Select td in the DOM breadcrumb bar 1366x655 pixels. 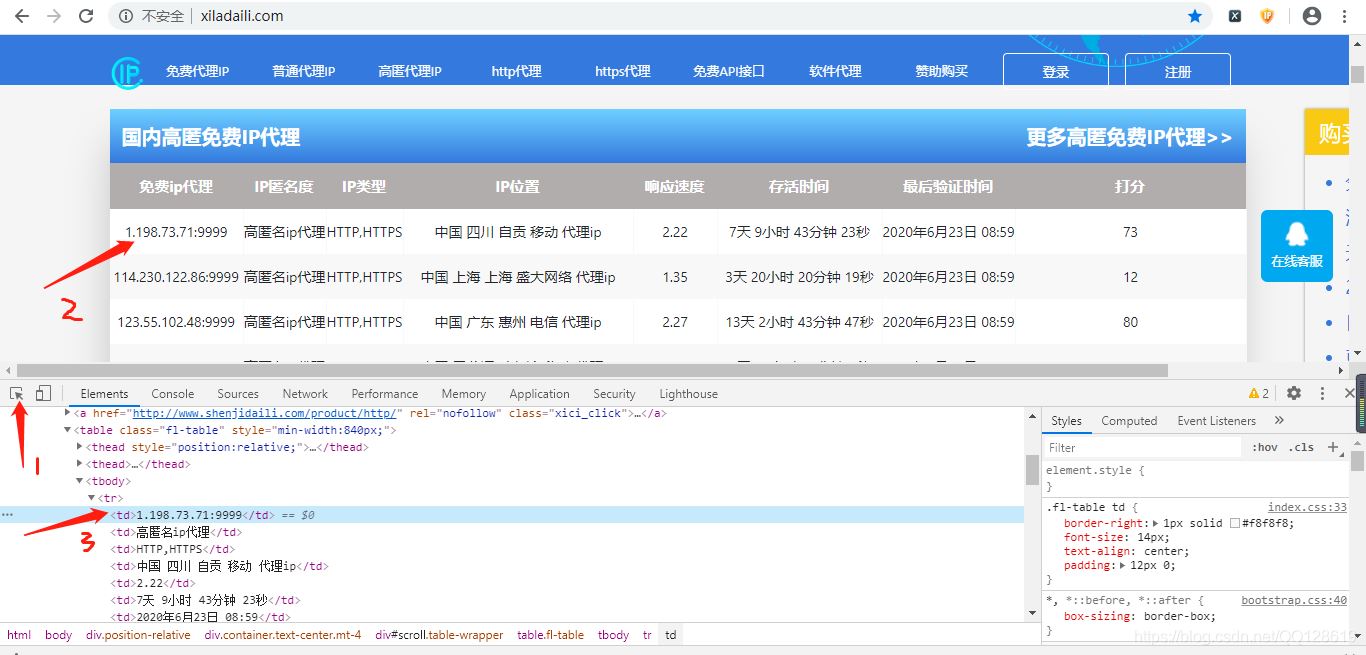670,635
